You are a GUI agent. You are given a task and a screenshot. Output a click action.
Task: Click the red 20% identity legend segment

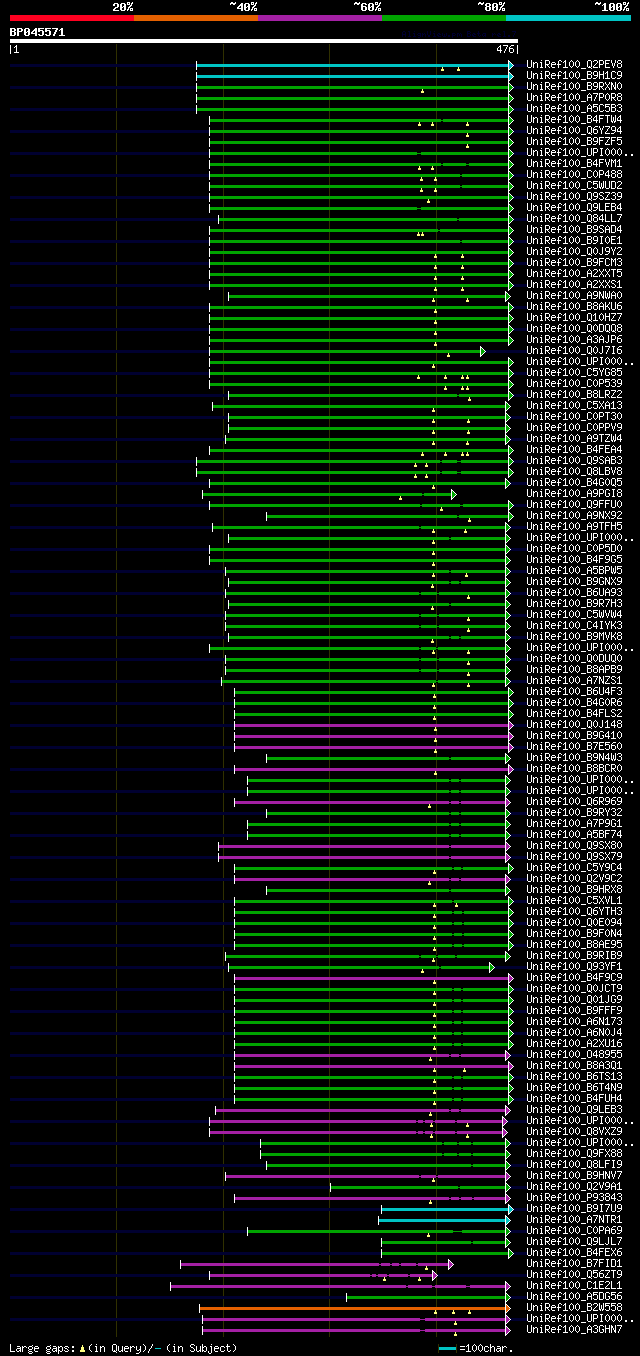tap(71, 18)
